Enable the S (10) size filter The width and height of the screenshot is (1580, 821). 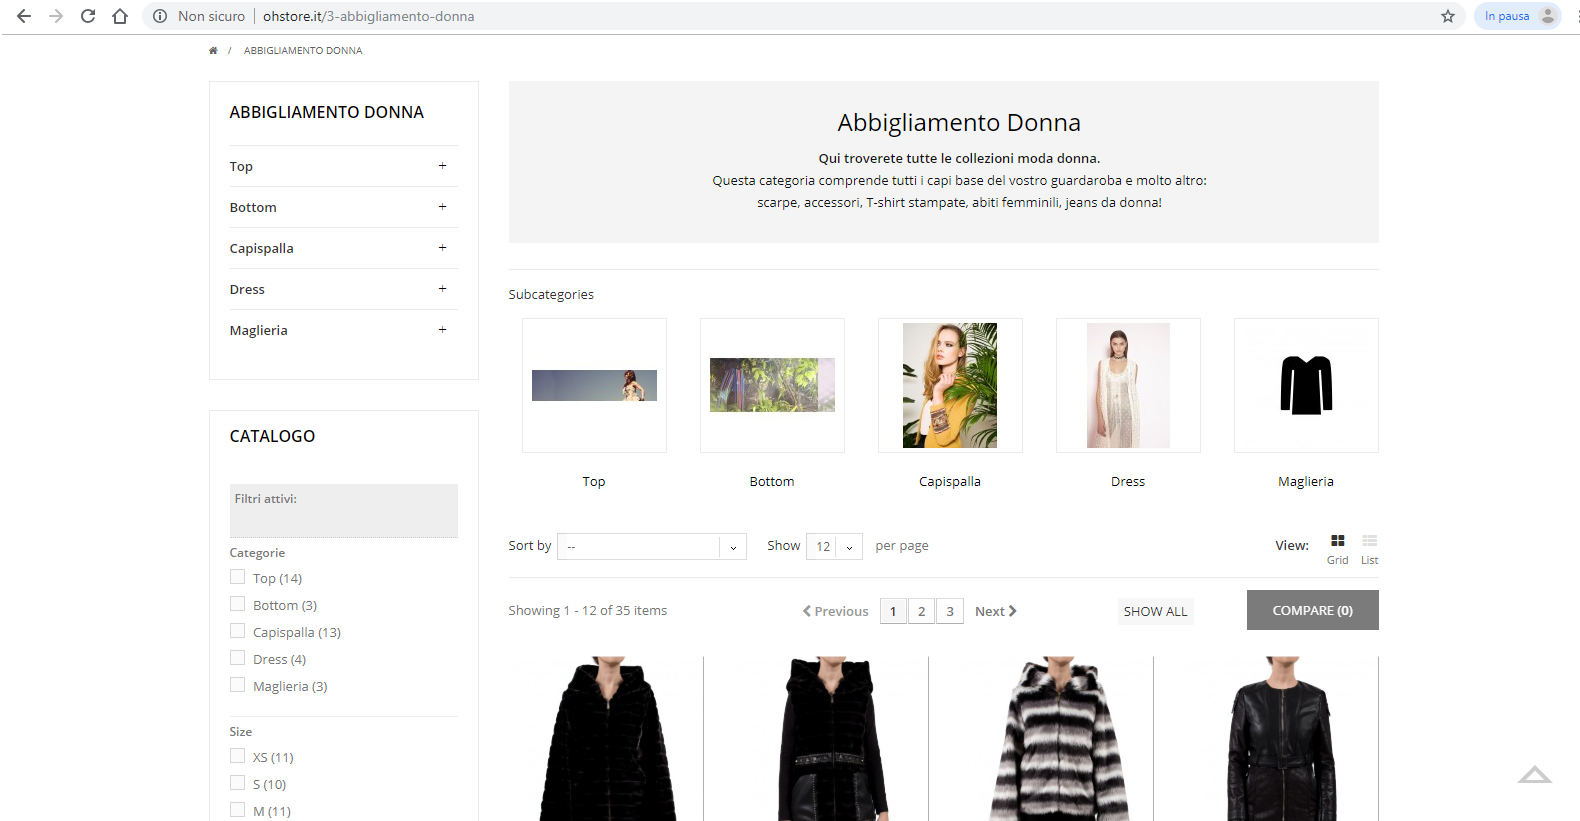(237, 783)
